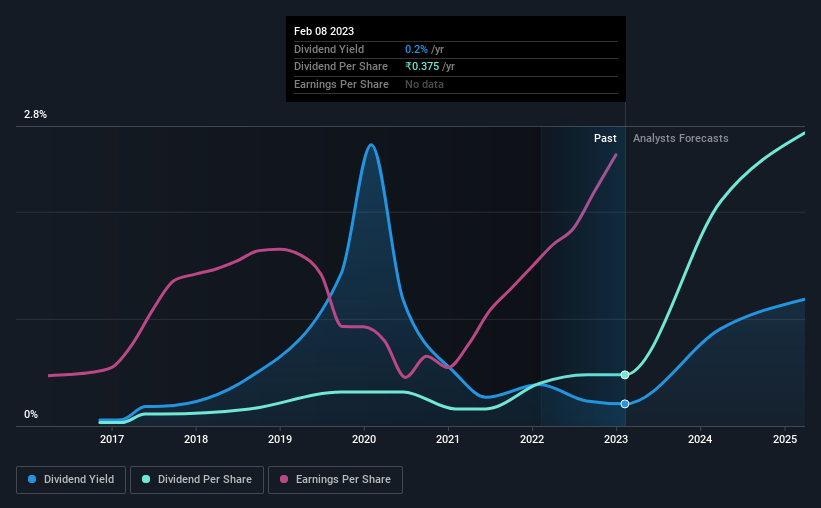Image resolution: width=821 pixels, height=508 pixels.
Task: Click the 'Dividend Per Share' tooltip row label
Action: click(341, 67)
